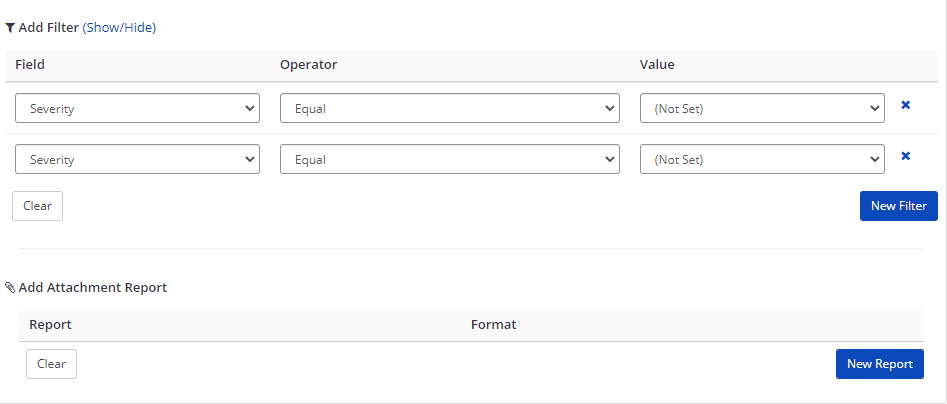Expand the second row's Equal operator dropdown
947x404 pixels.
click(x=449, y=159)
